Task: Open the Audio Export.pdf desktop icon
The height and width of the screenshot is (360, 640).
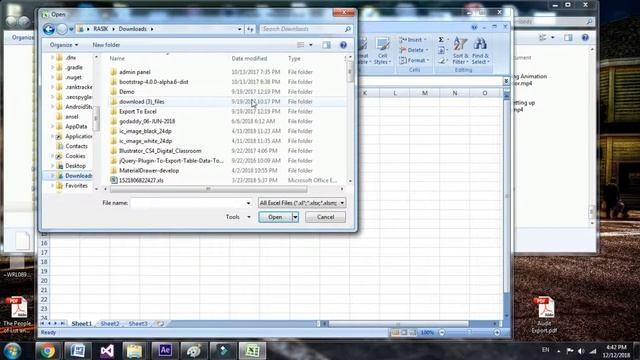Action: [x=545, y=315]
